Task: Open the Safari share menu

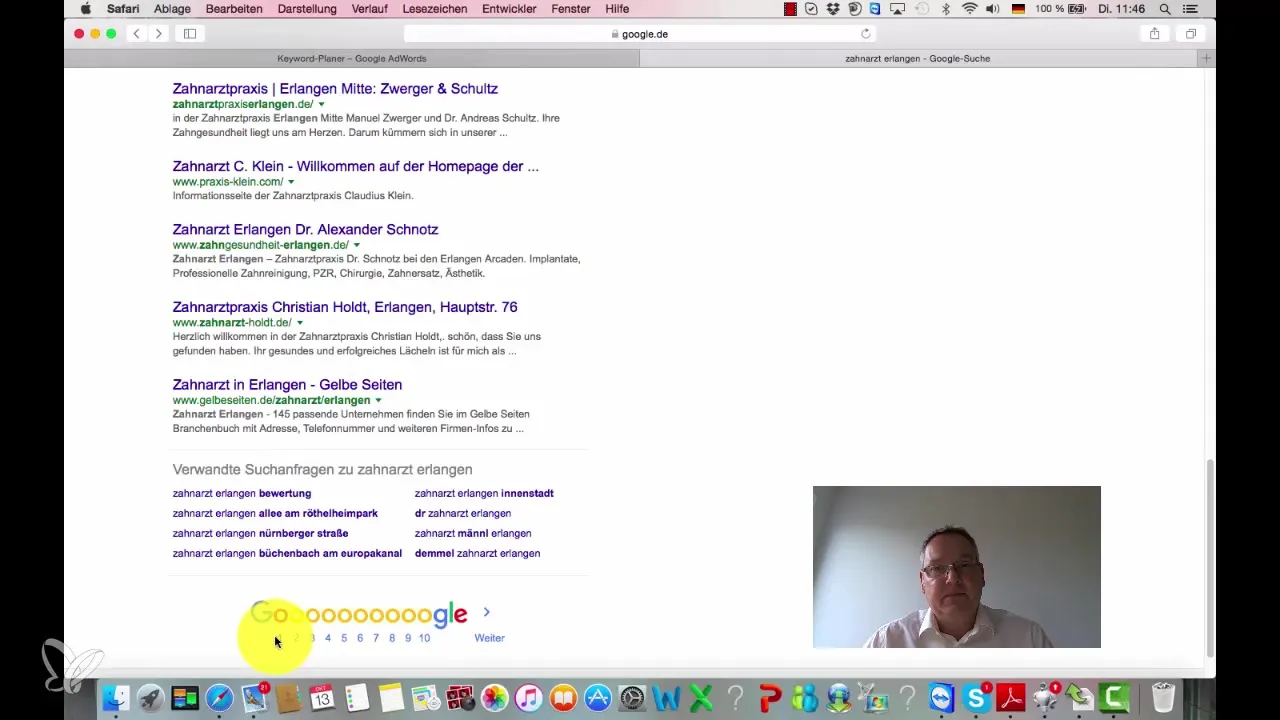Action: click(1154, 34)
